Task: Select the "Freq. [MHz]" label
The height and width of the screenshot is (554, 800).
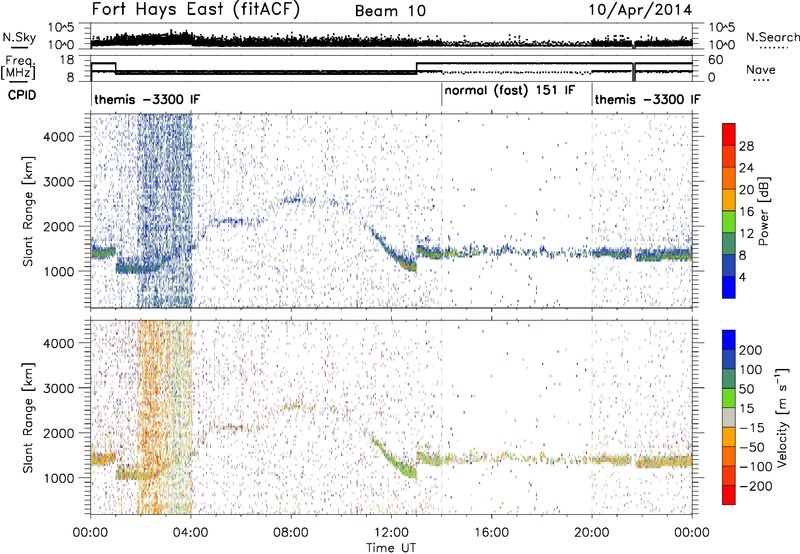Action: pos(18,67)
